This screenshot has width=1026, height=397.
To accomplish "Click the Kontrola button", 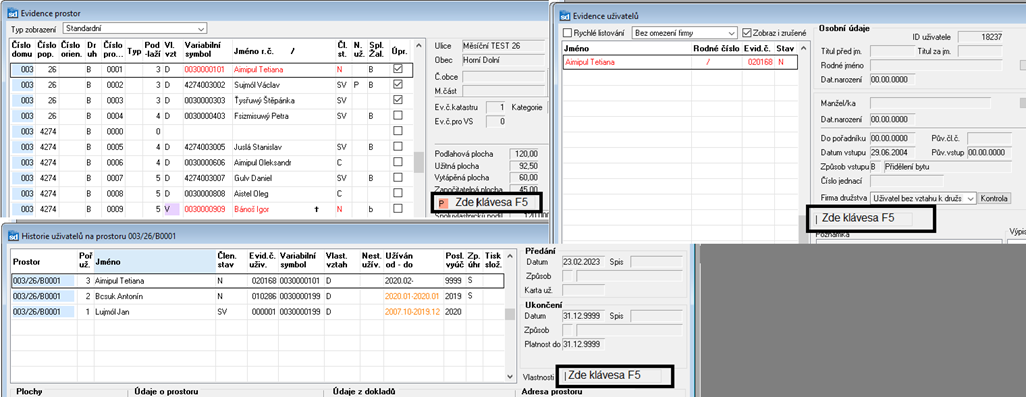I will pos(994,198).
